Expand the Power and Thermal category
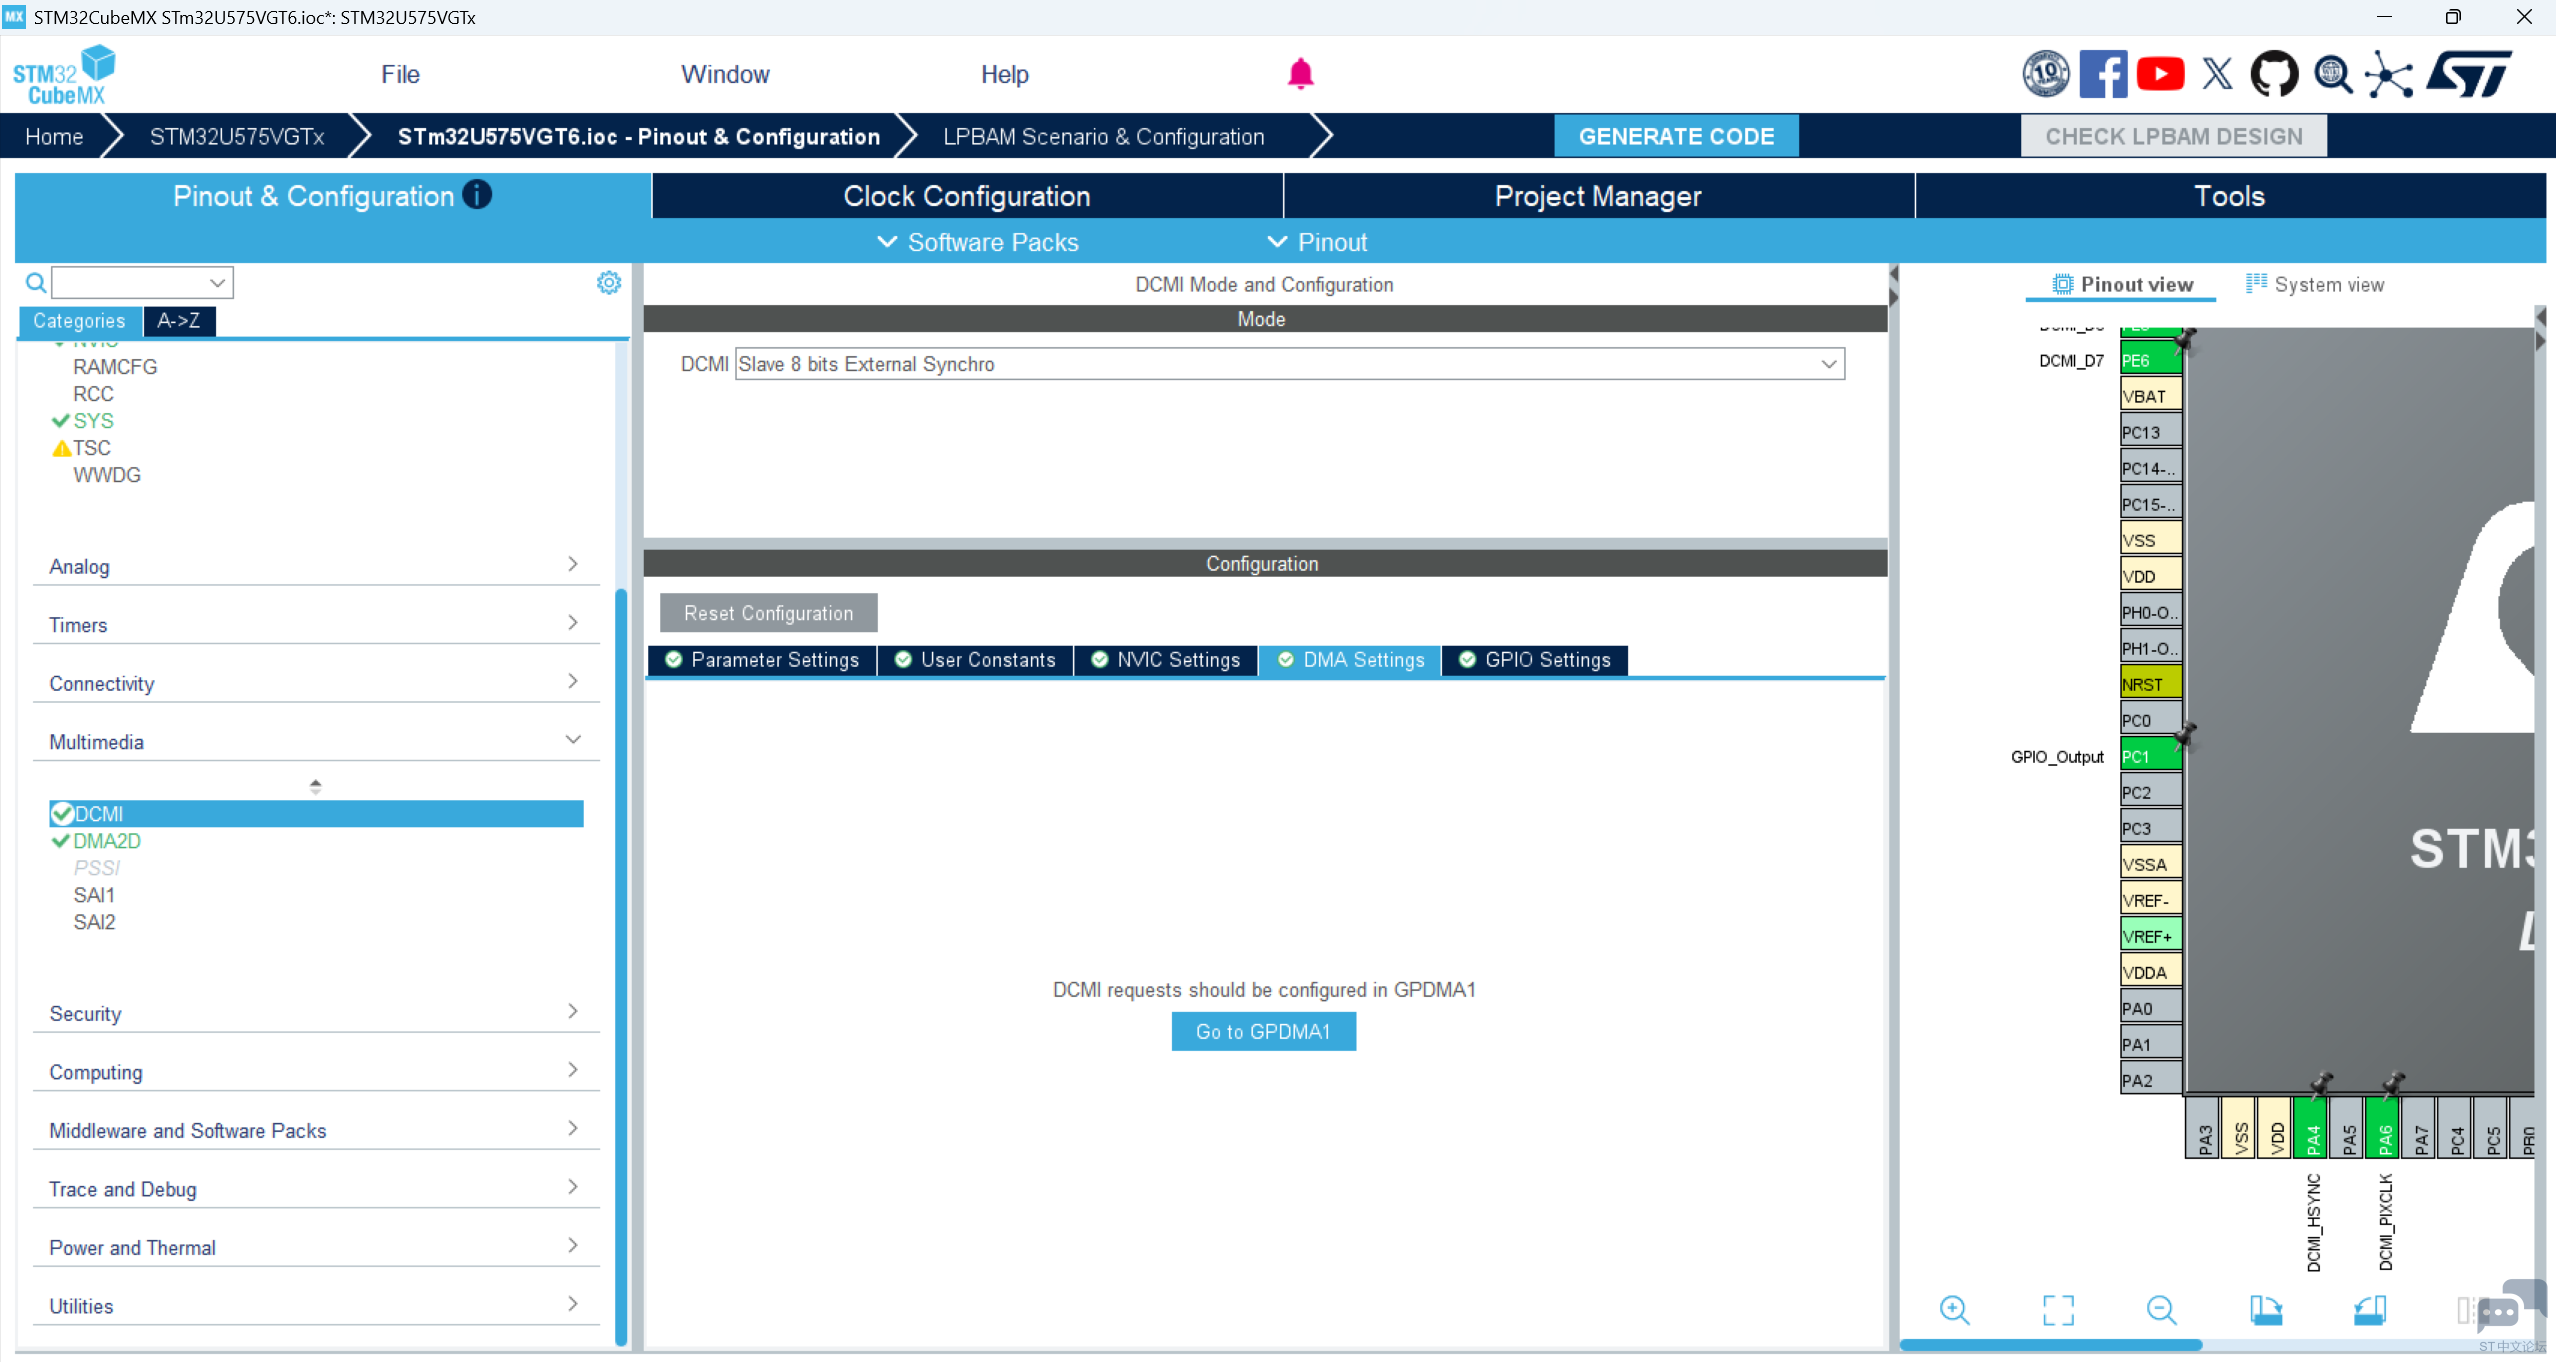 pyautogui.click(x=316, y=1247)
